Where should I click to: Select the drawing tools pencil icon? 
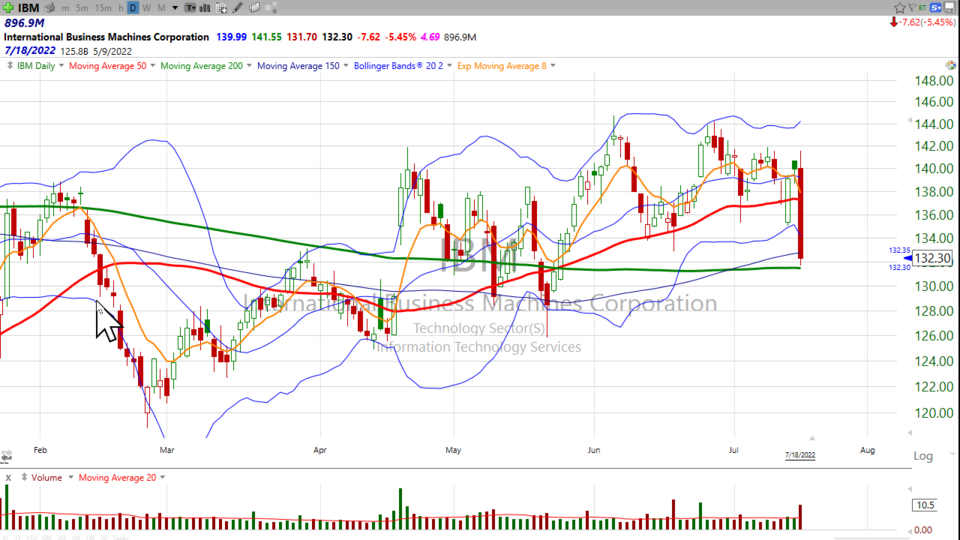coord(238,8)
